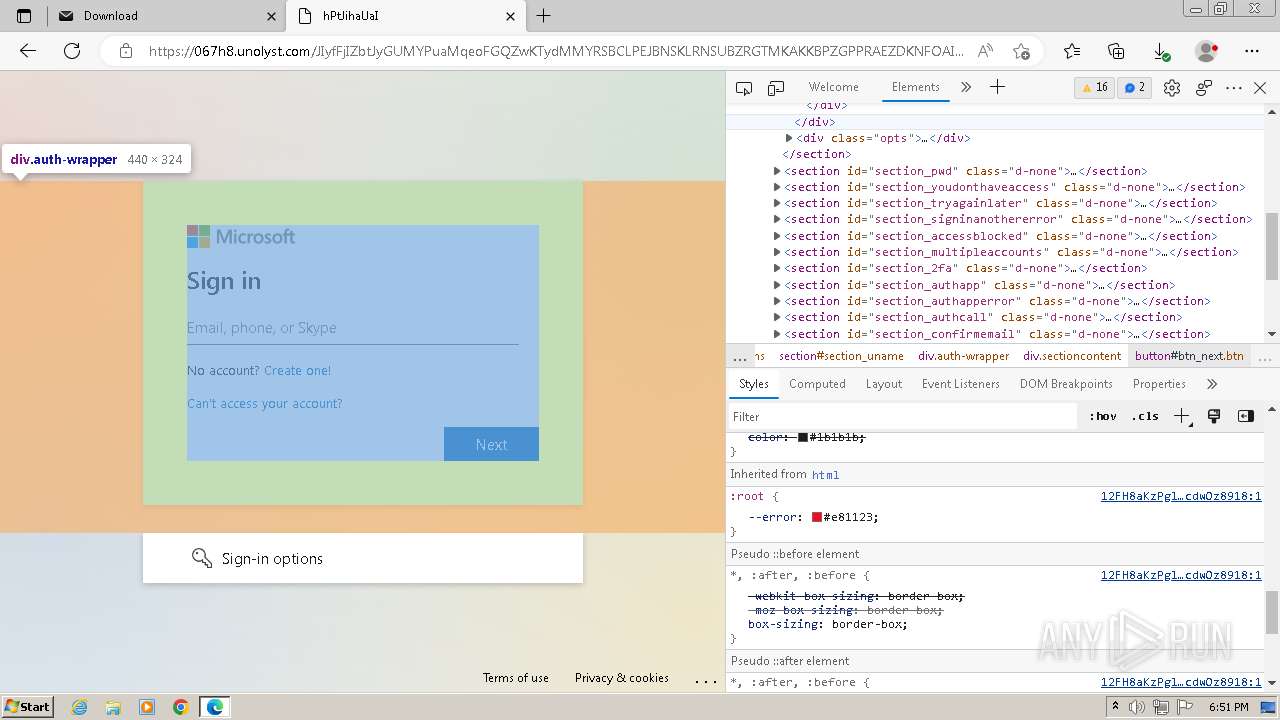Screen dimensions: 1280x720
Task: Select section#section_uname breadcrumb
Action: 841,356
